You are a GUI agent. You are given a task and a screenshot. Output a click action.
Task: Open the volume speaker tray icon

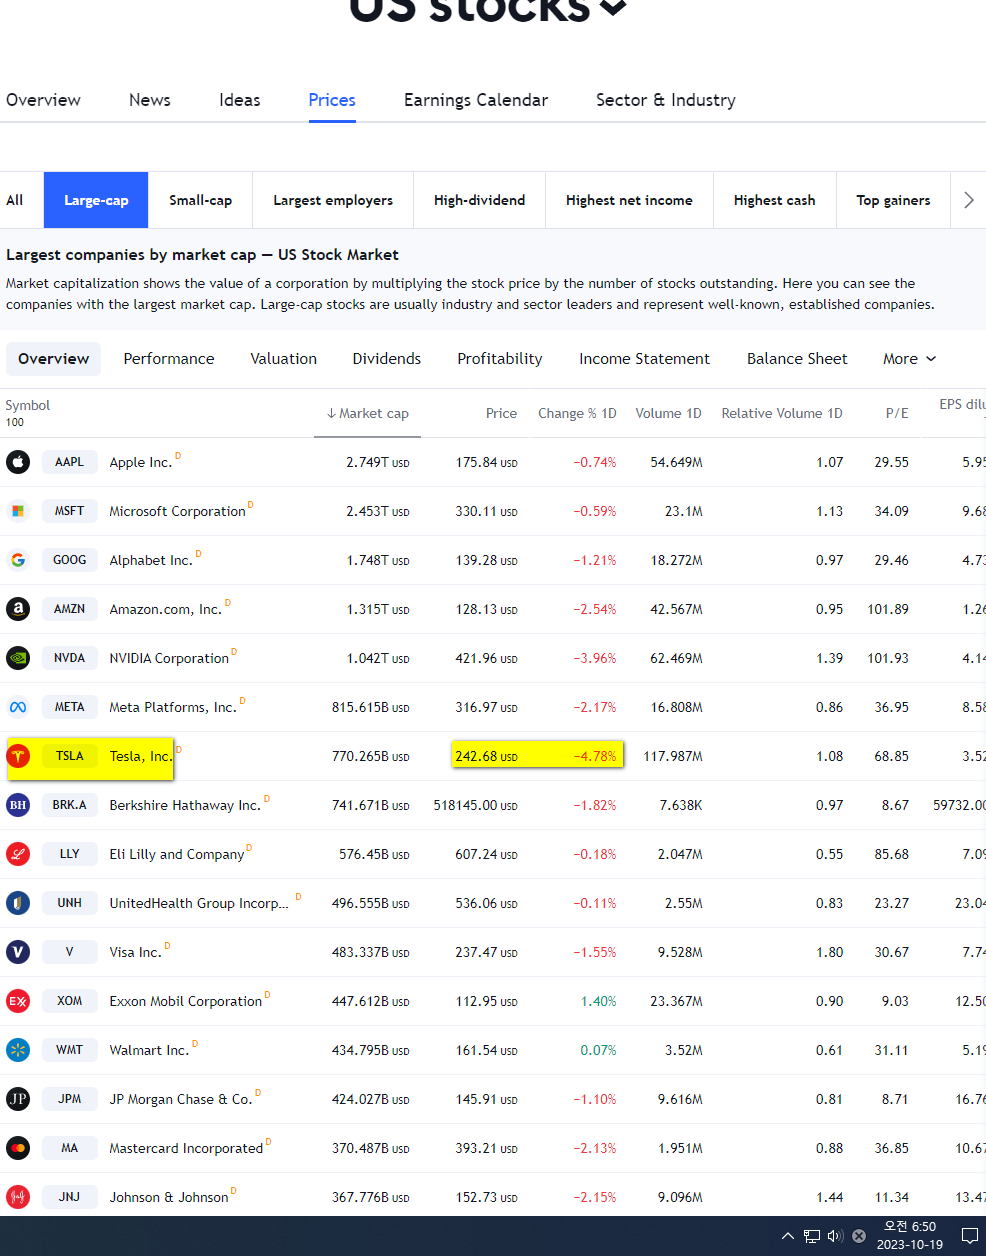[835, 1236]
